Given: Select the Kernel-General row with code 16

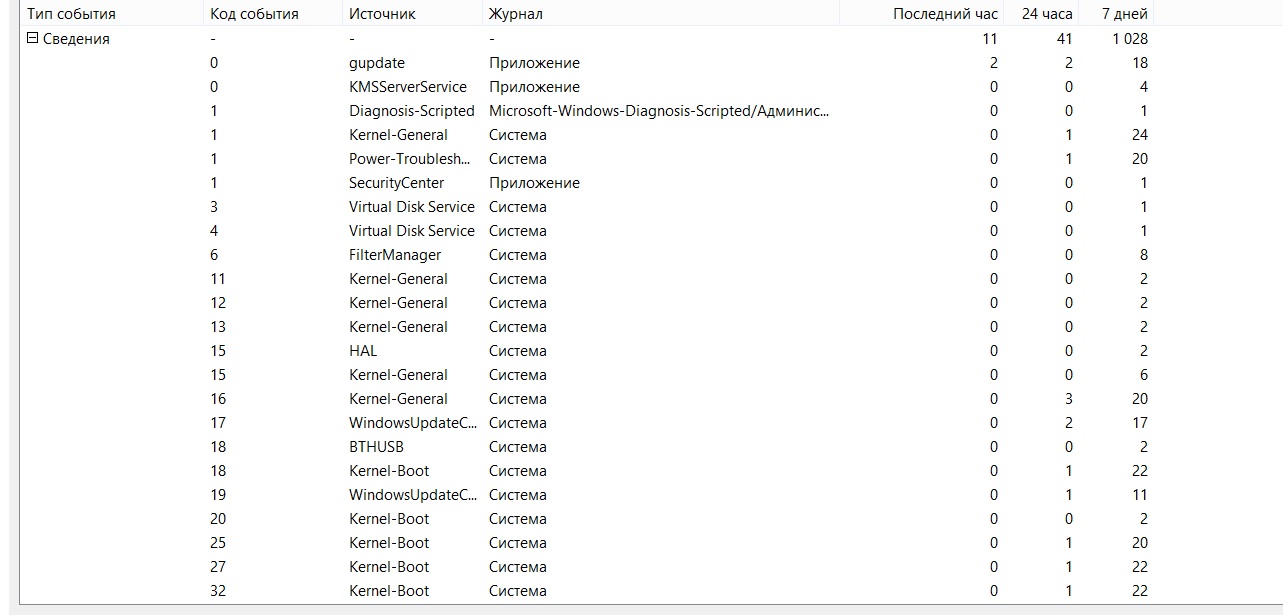Looking at the screenshot, I should click(x=398, y=399).
